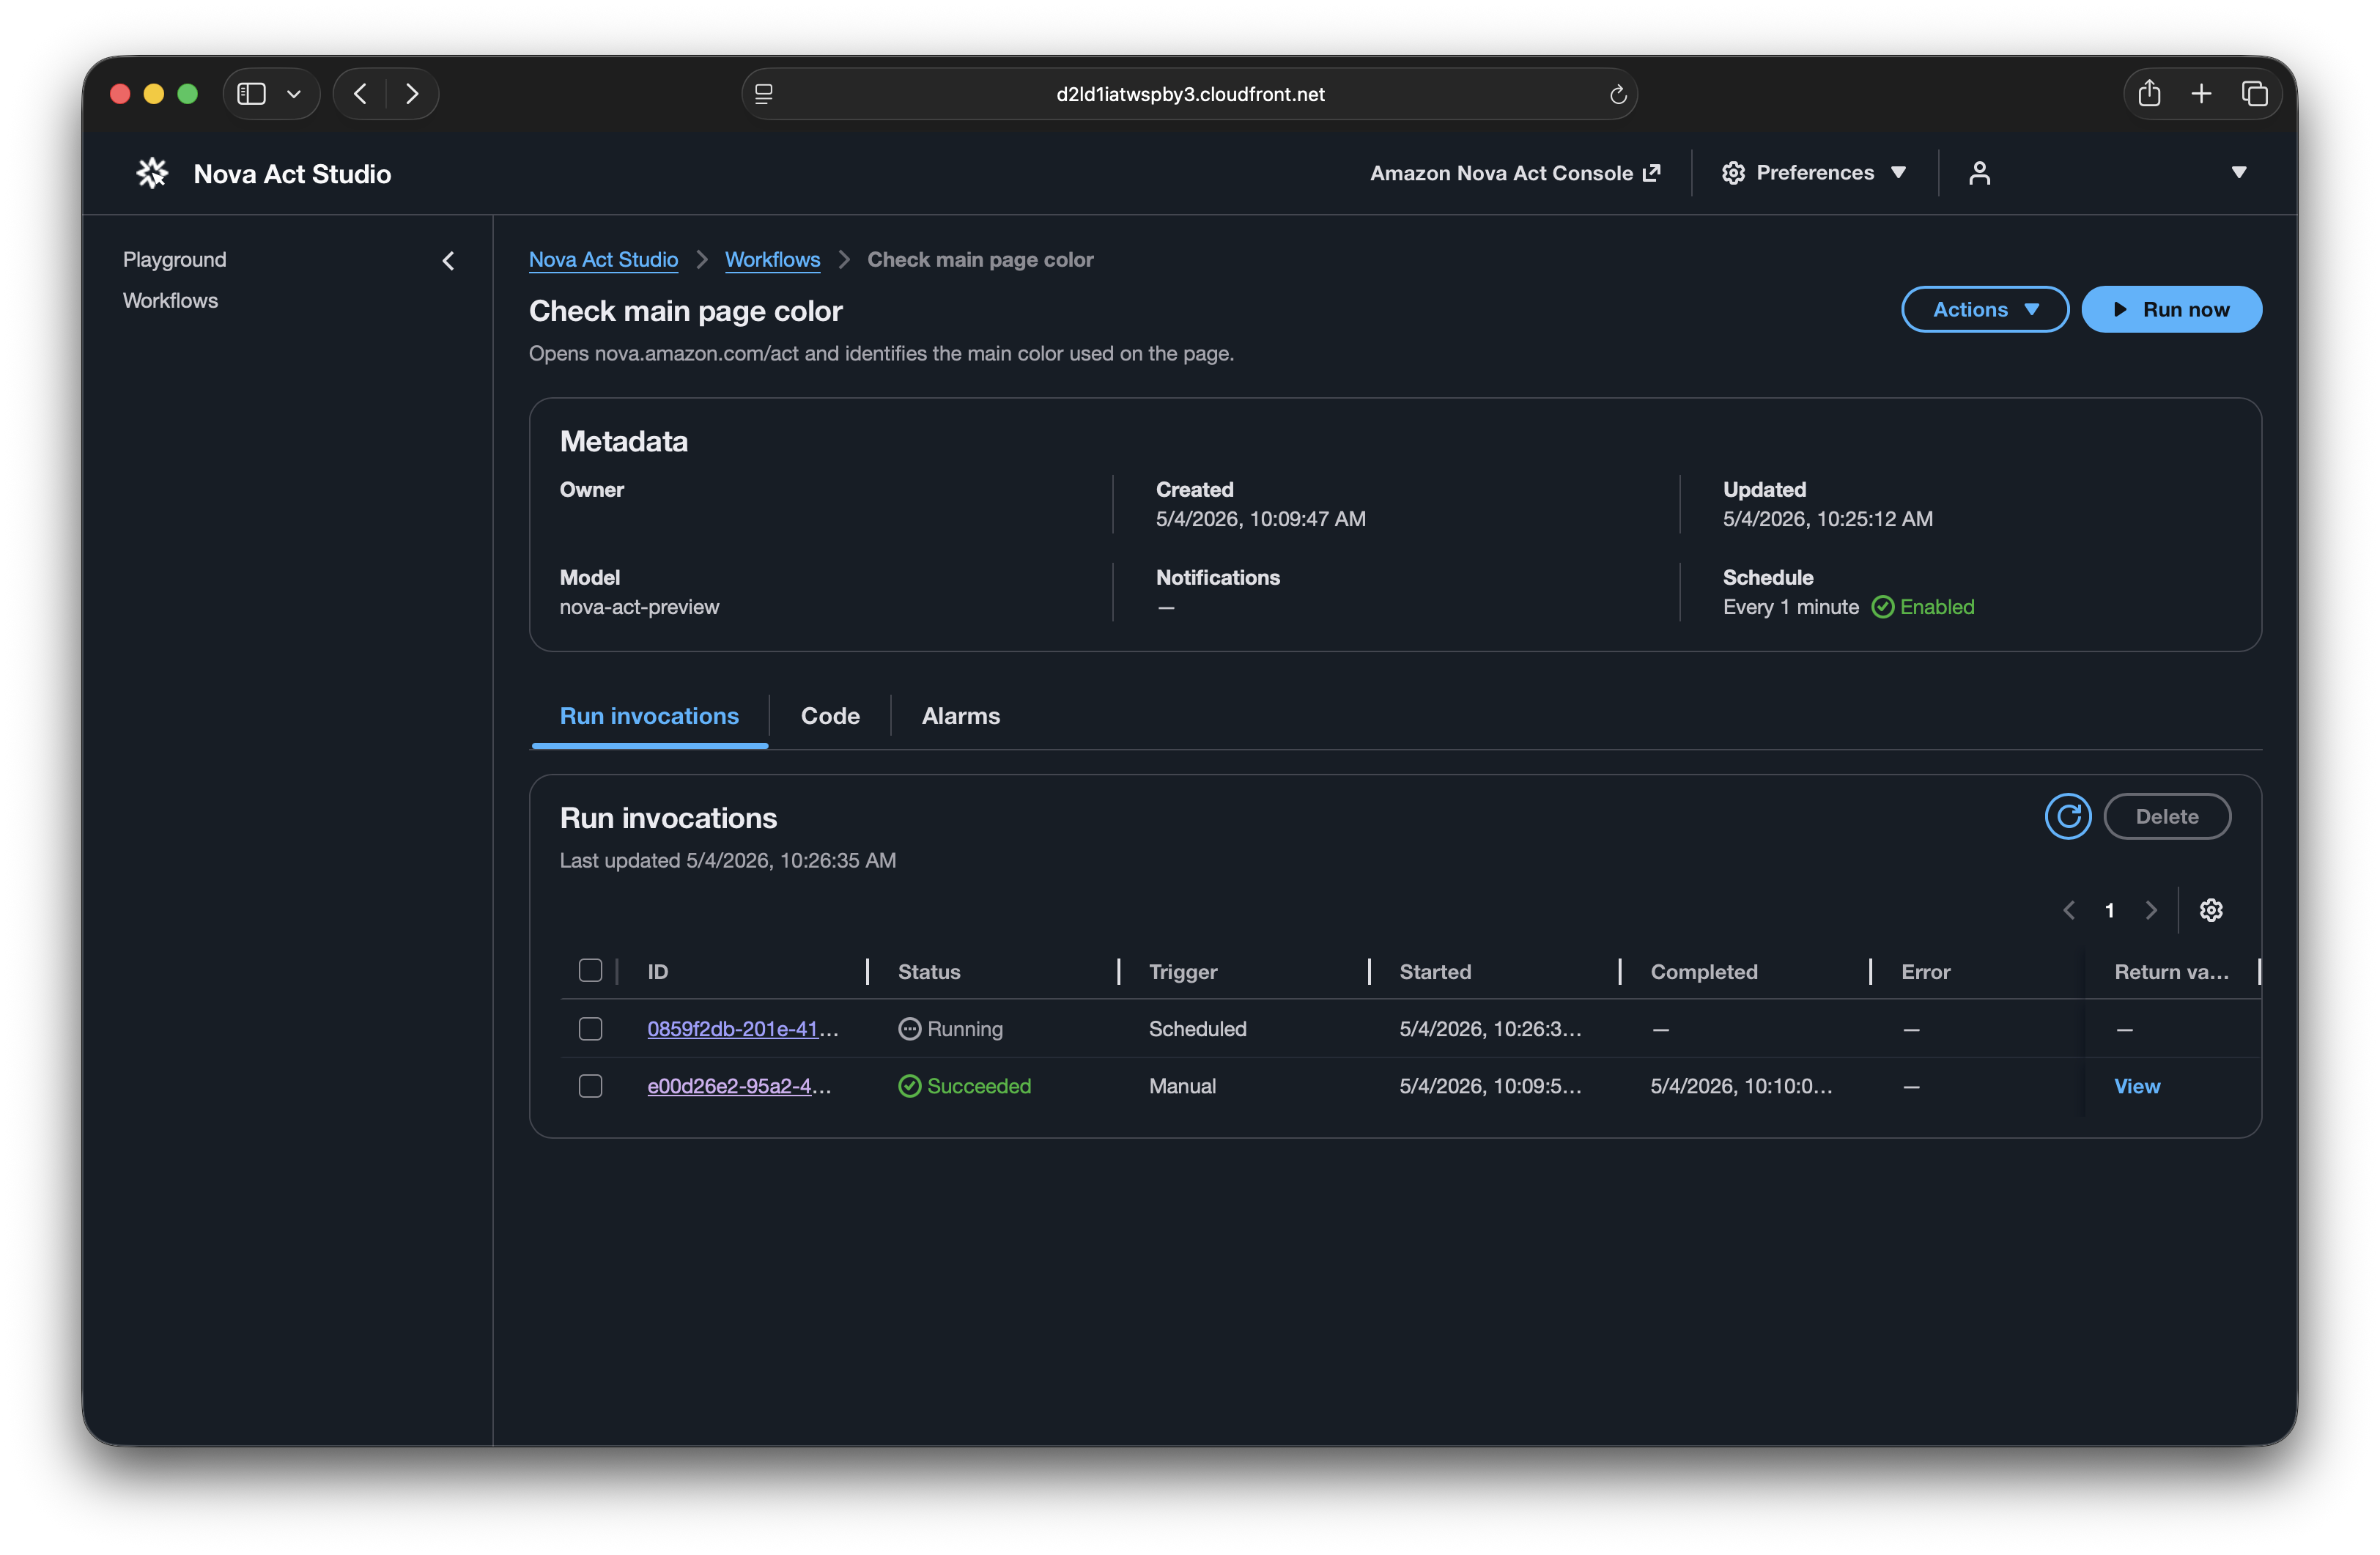2380x1555 pixels.
Task: Show Safari tab overview
Action: 2254,94
